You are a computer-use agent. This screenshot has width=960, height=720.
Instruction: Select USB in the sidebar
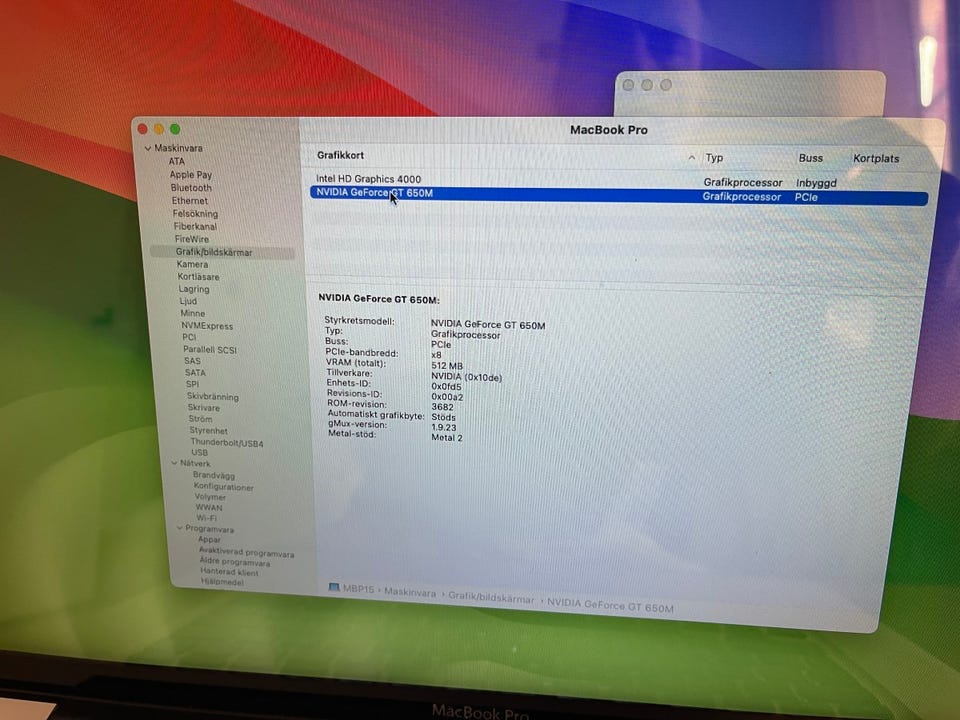click(200, 452)
